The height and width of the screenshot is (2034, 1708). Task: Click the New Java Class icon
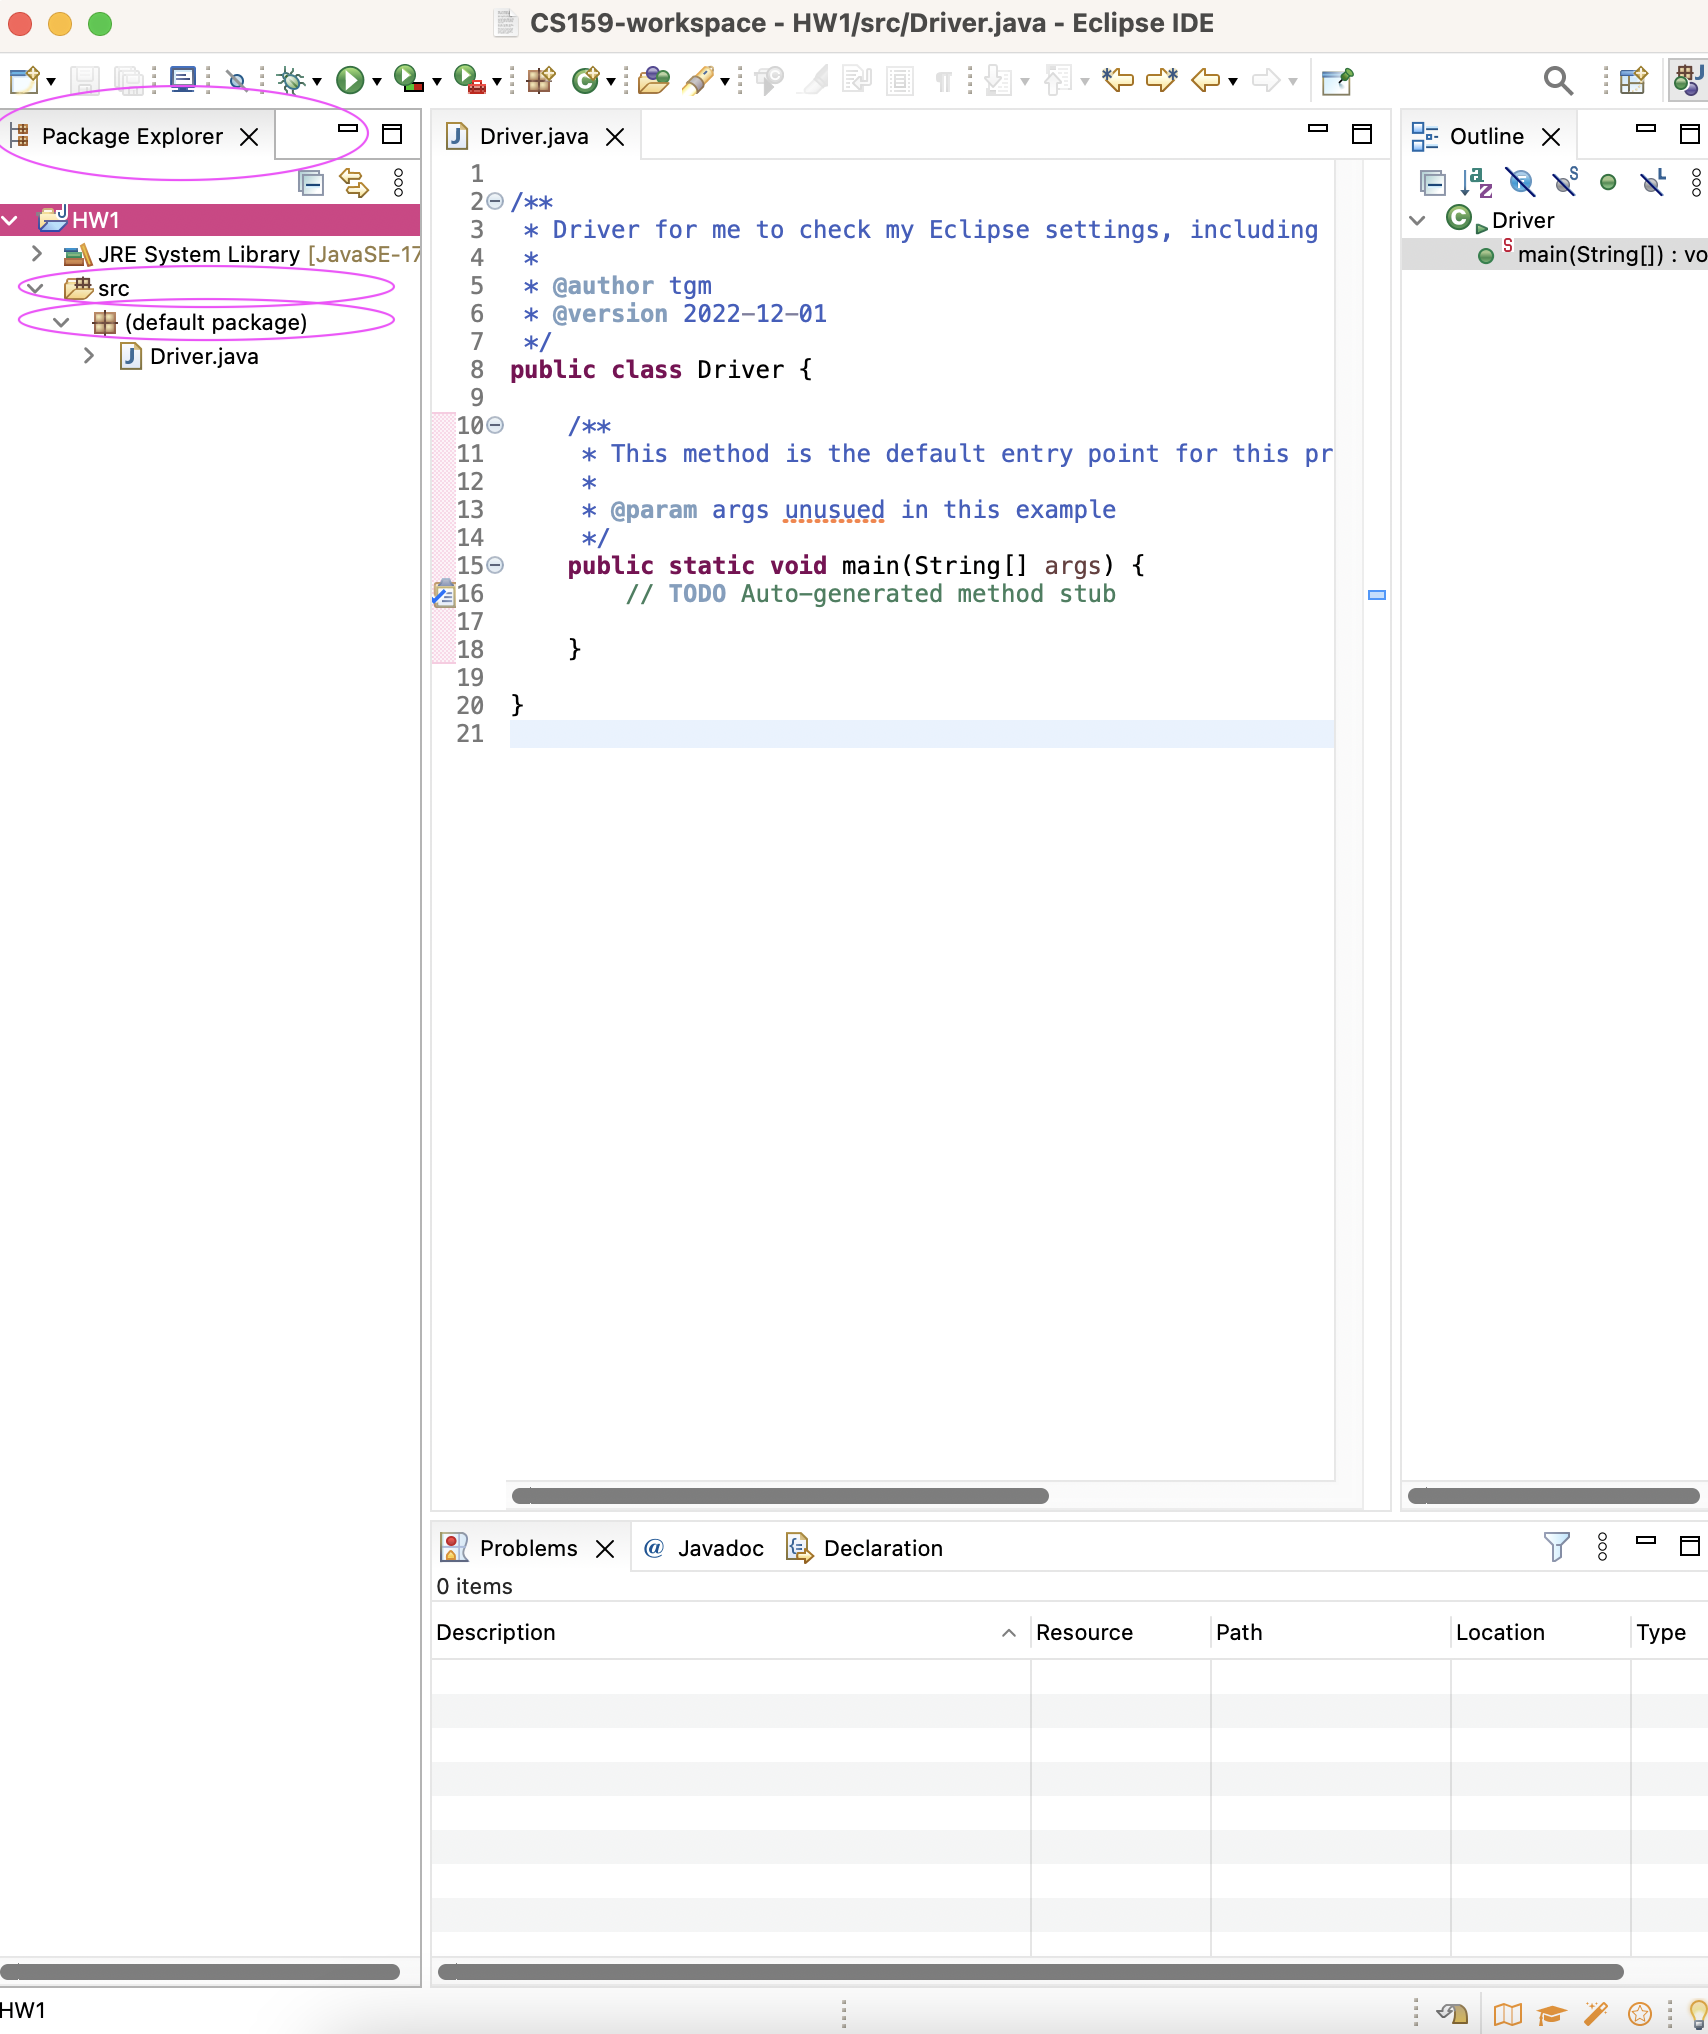pyautogui.click(x=585, y=80)
